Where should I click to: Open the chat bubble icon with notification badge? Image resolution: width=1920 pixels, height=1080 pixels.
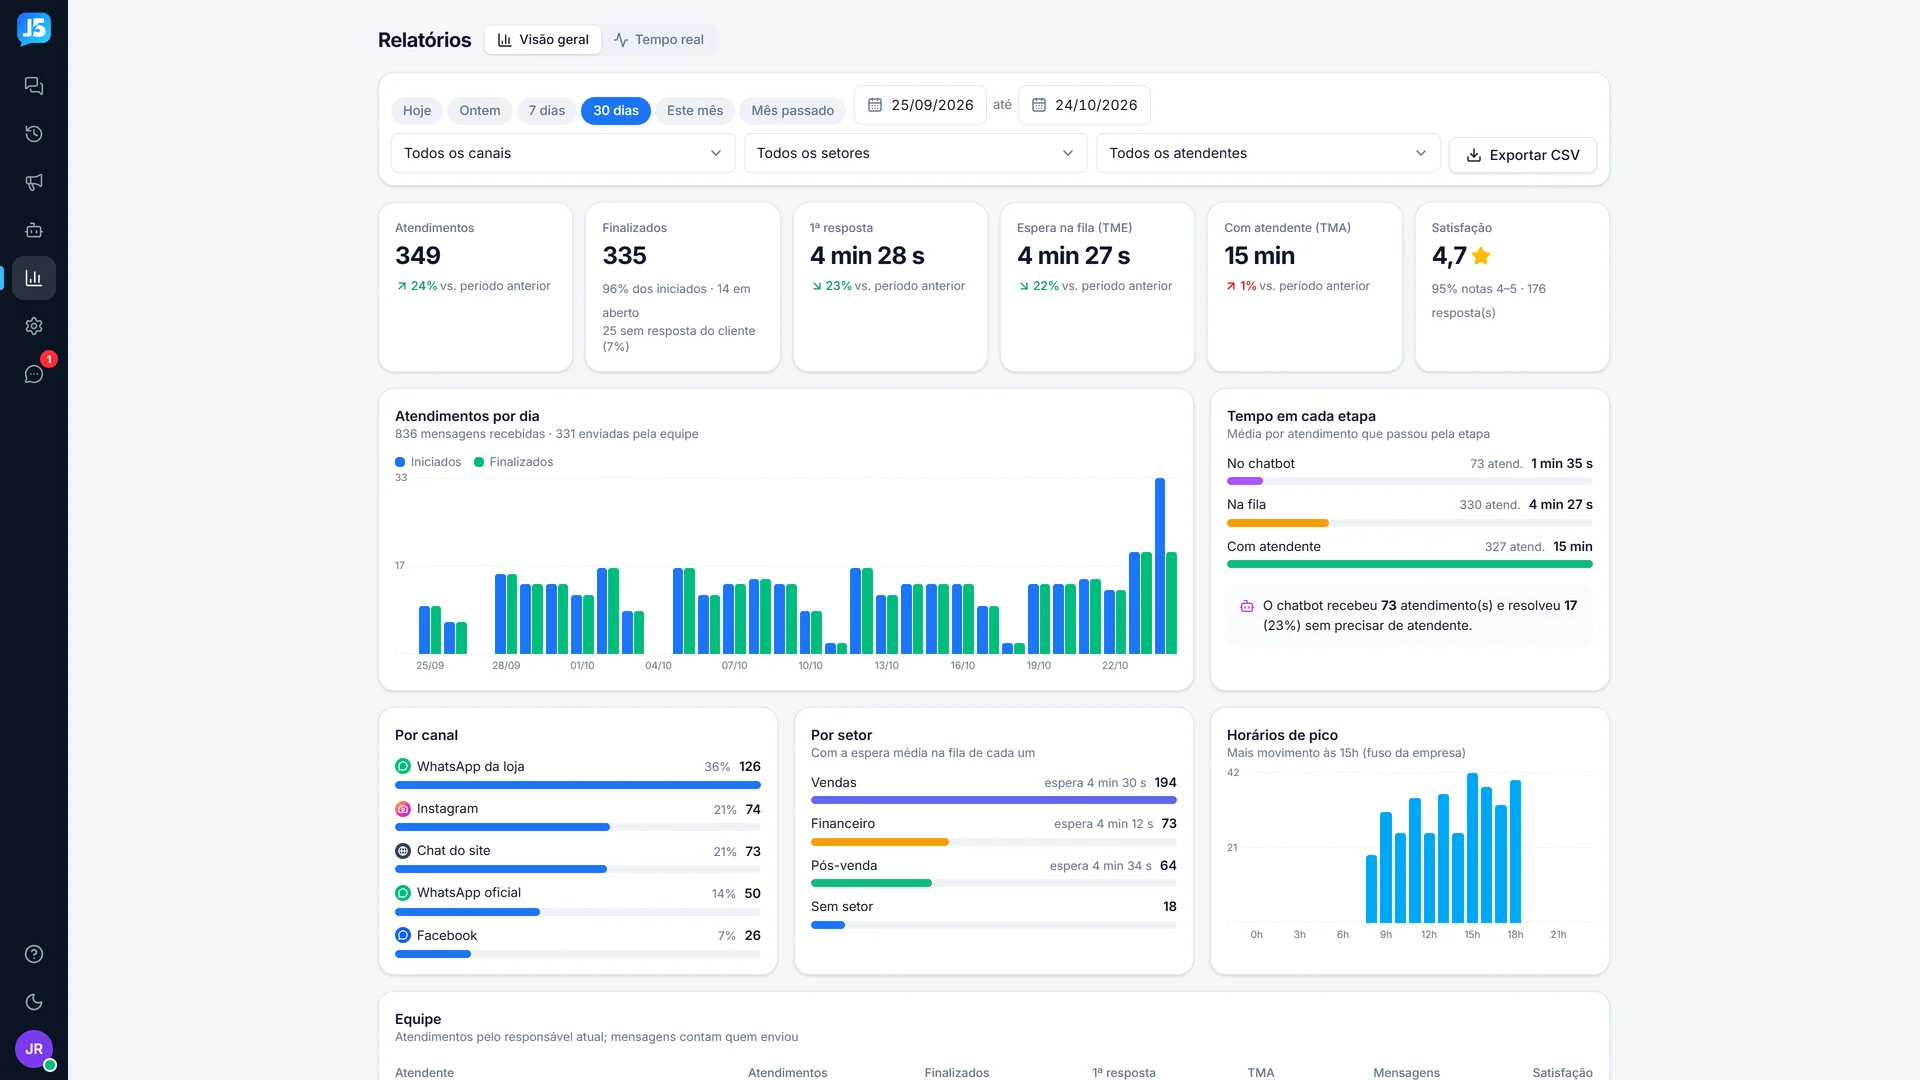34,374
